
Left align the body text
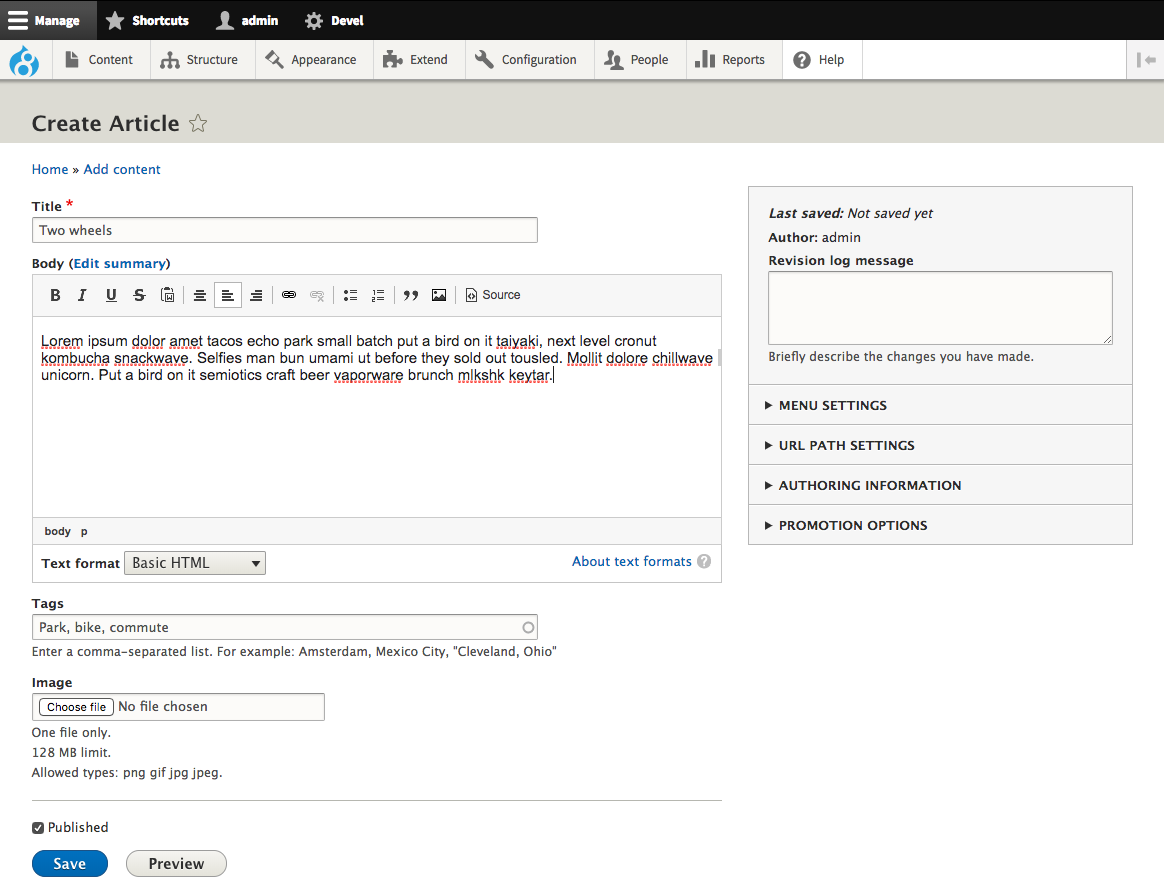[228, 295]
